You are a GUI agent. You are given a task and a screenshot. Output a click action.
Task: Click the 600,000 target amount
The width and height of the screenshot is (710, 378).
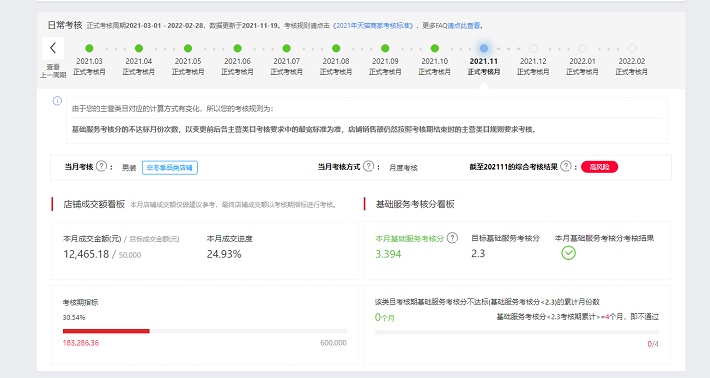click(x=333, y=343)
